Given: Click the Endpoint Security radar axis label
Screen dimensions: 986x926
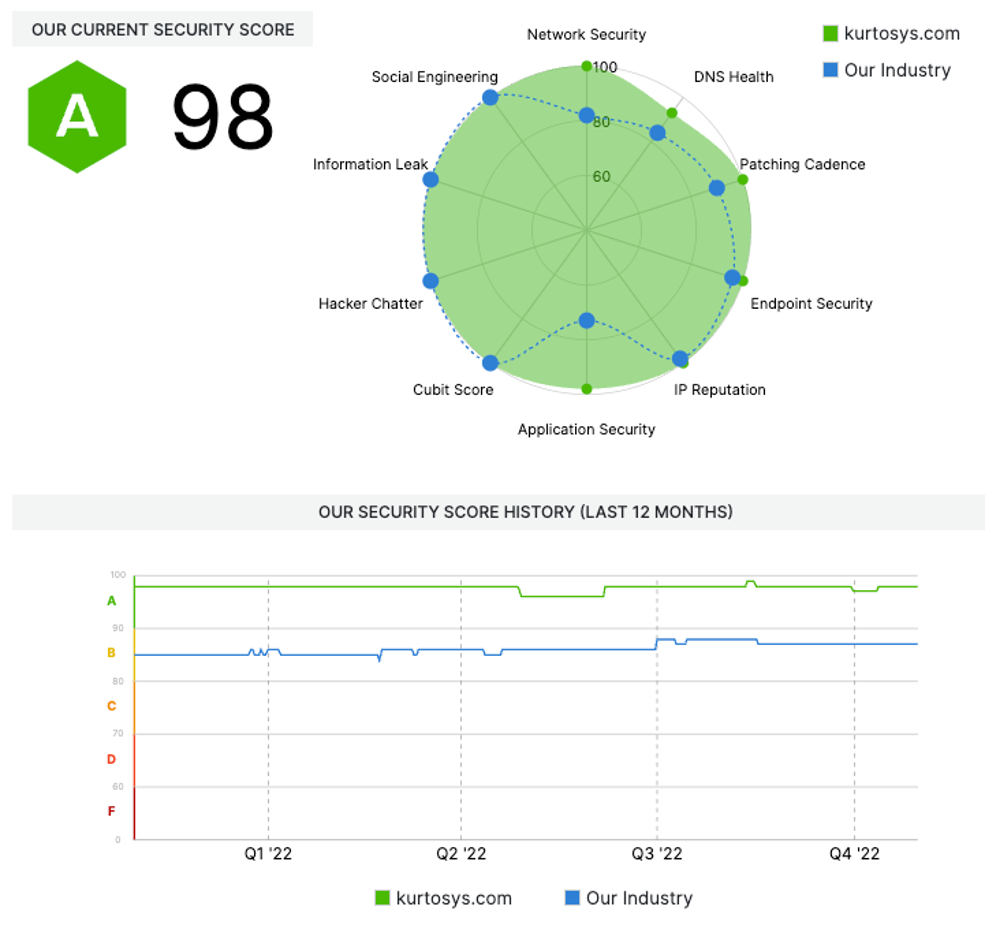Looking at the screenshot, I should [811, 304].
